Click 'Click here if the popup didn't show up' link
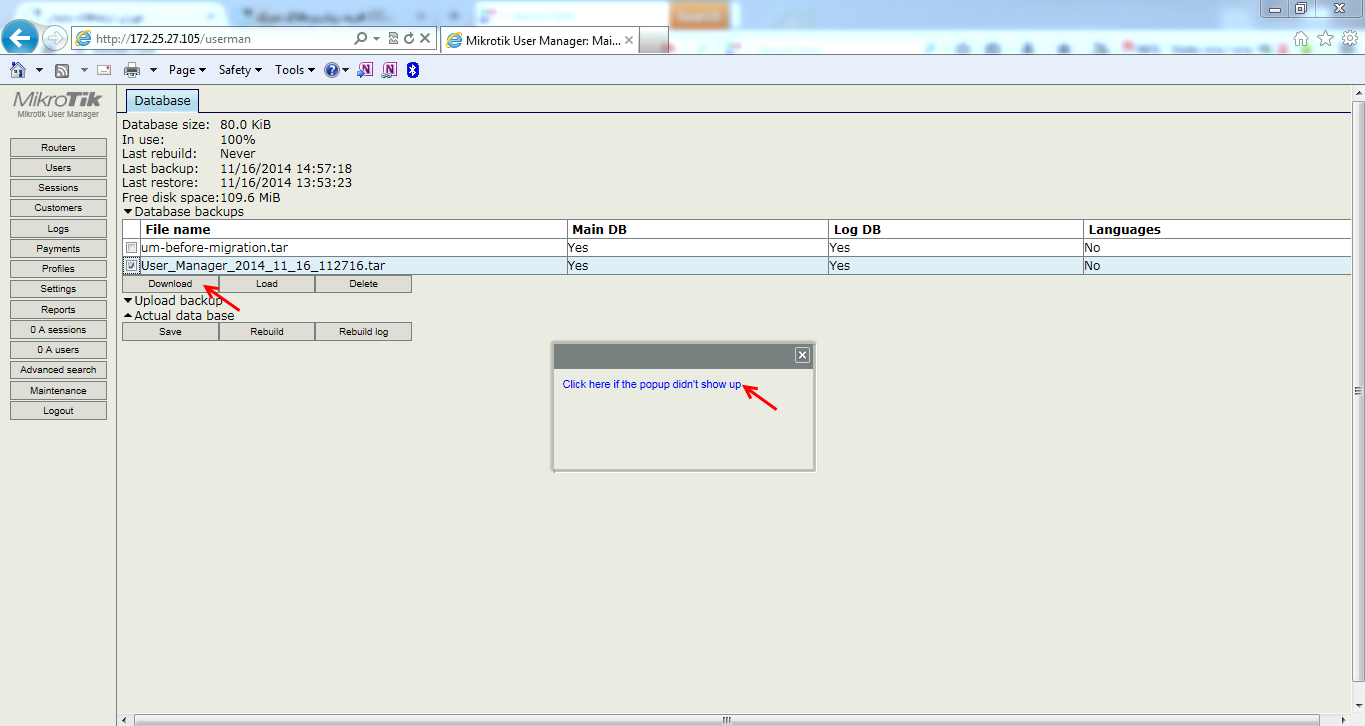Image resolution: width=1365 pixels, height=726 pixels. coord(652,384)
